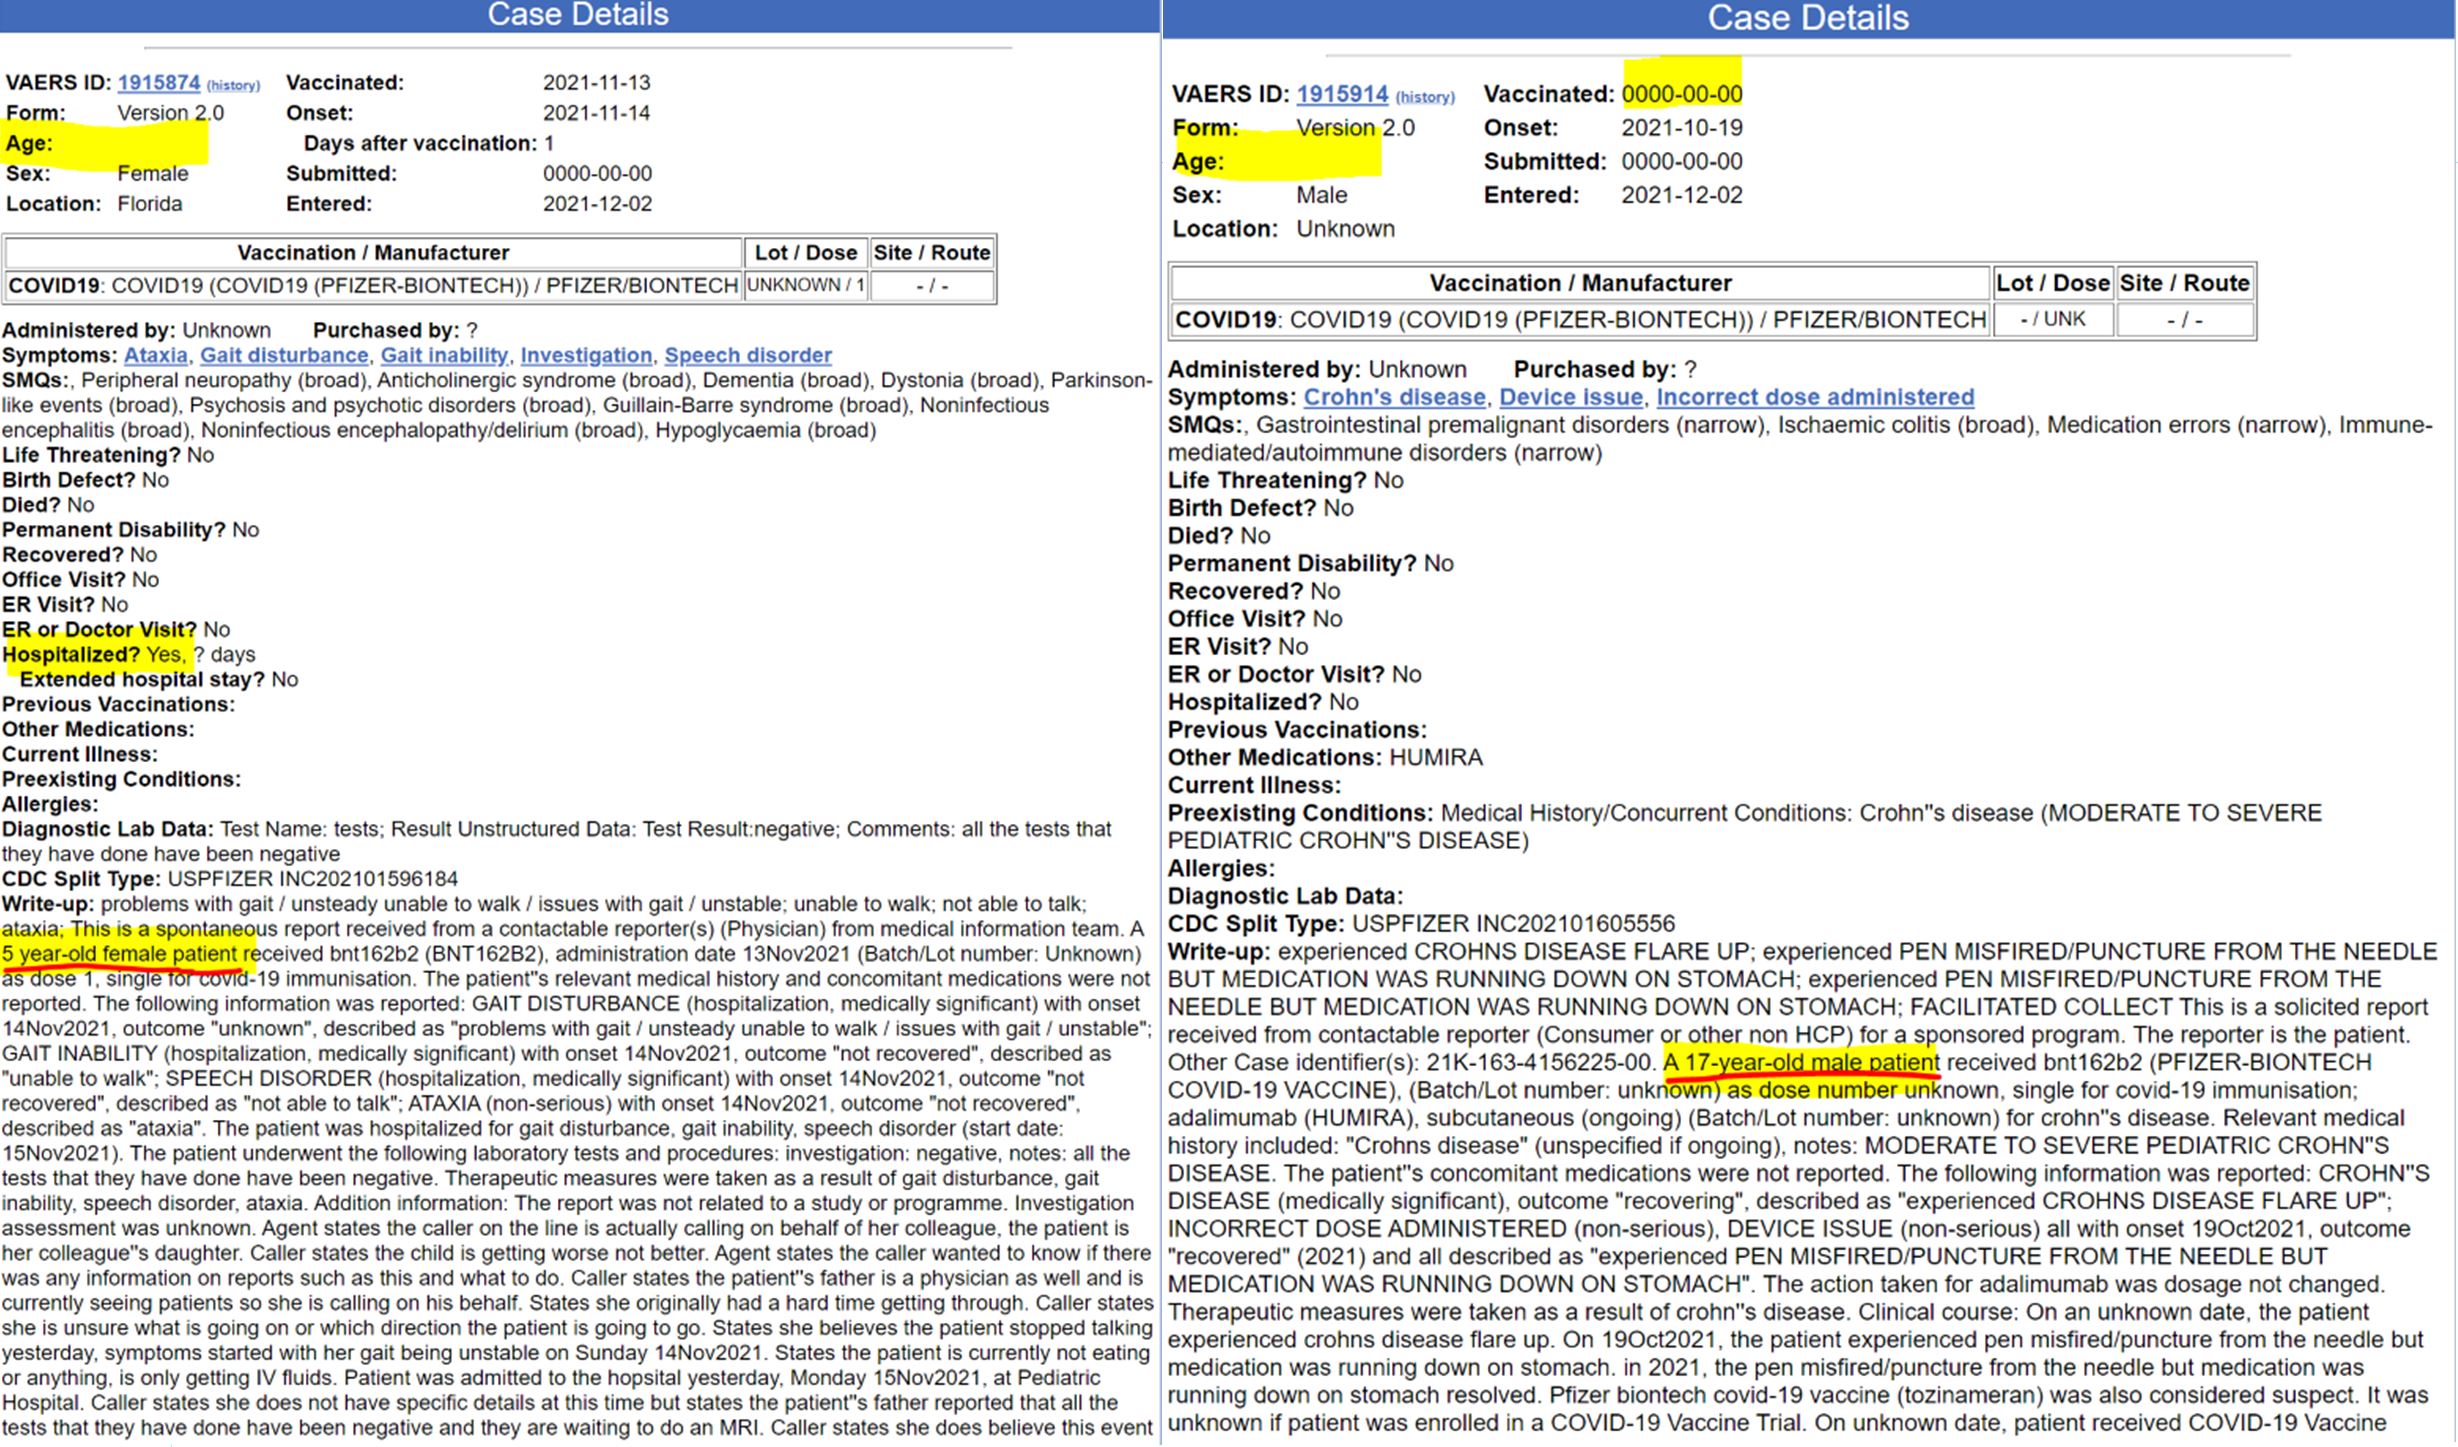Select the right Hospitalized? No text
The width and height of the screenshot is (2458, 1447).
[1263, 701]
